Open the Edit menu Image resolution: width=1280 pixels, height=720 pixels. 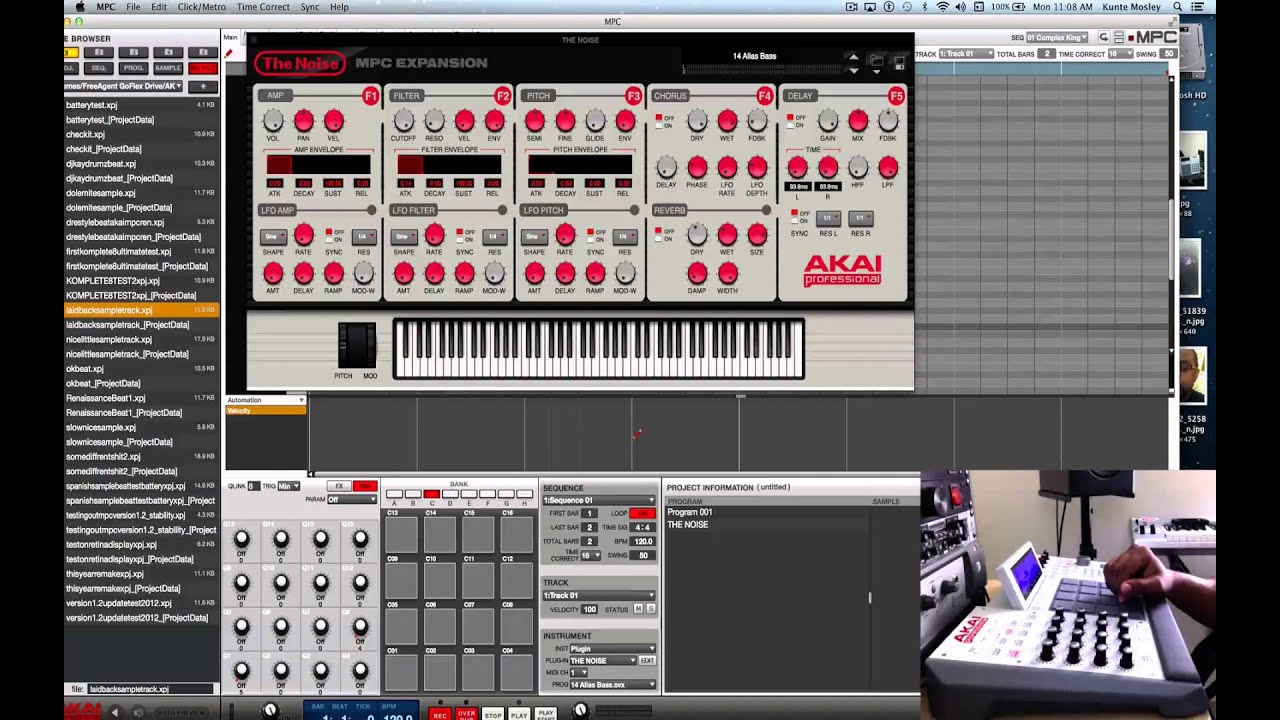[159, 7]
